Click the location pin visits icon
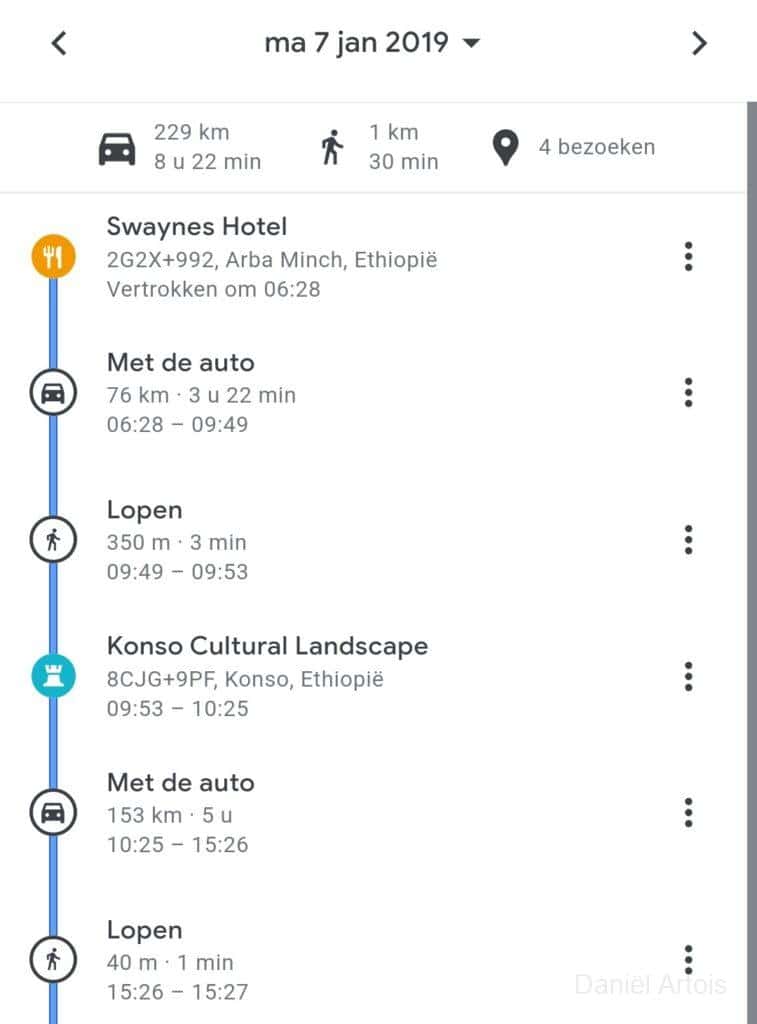 (x=507, y=148)
